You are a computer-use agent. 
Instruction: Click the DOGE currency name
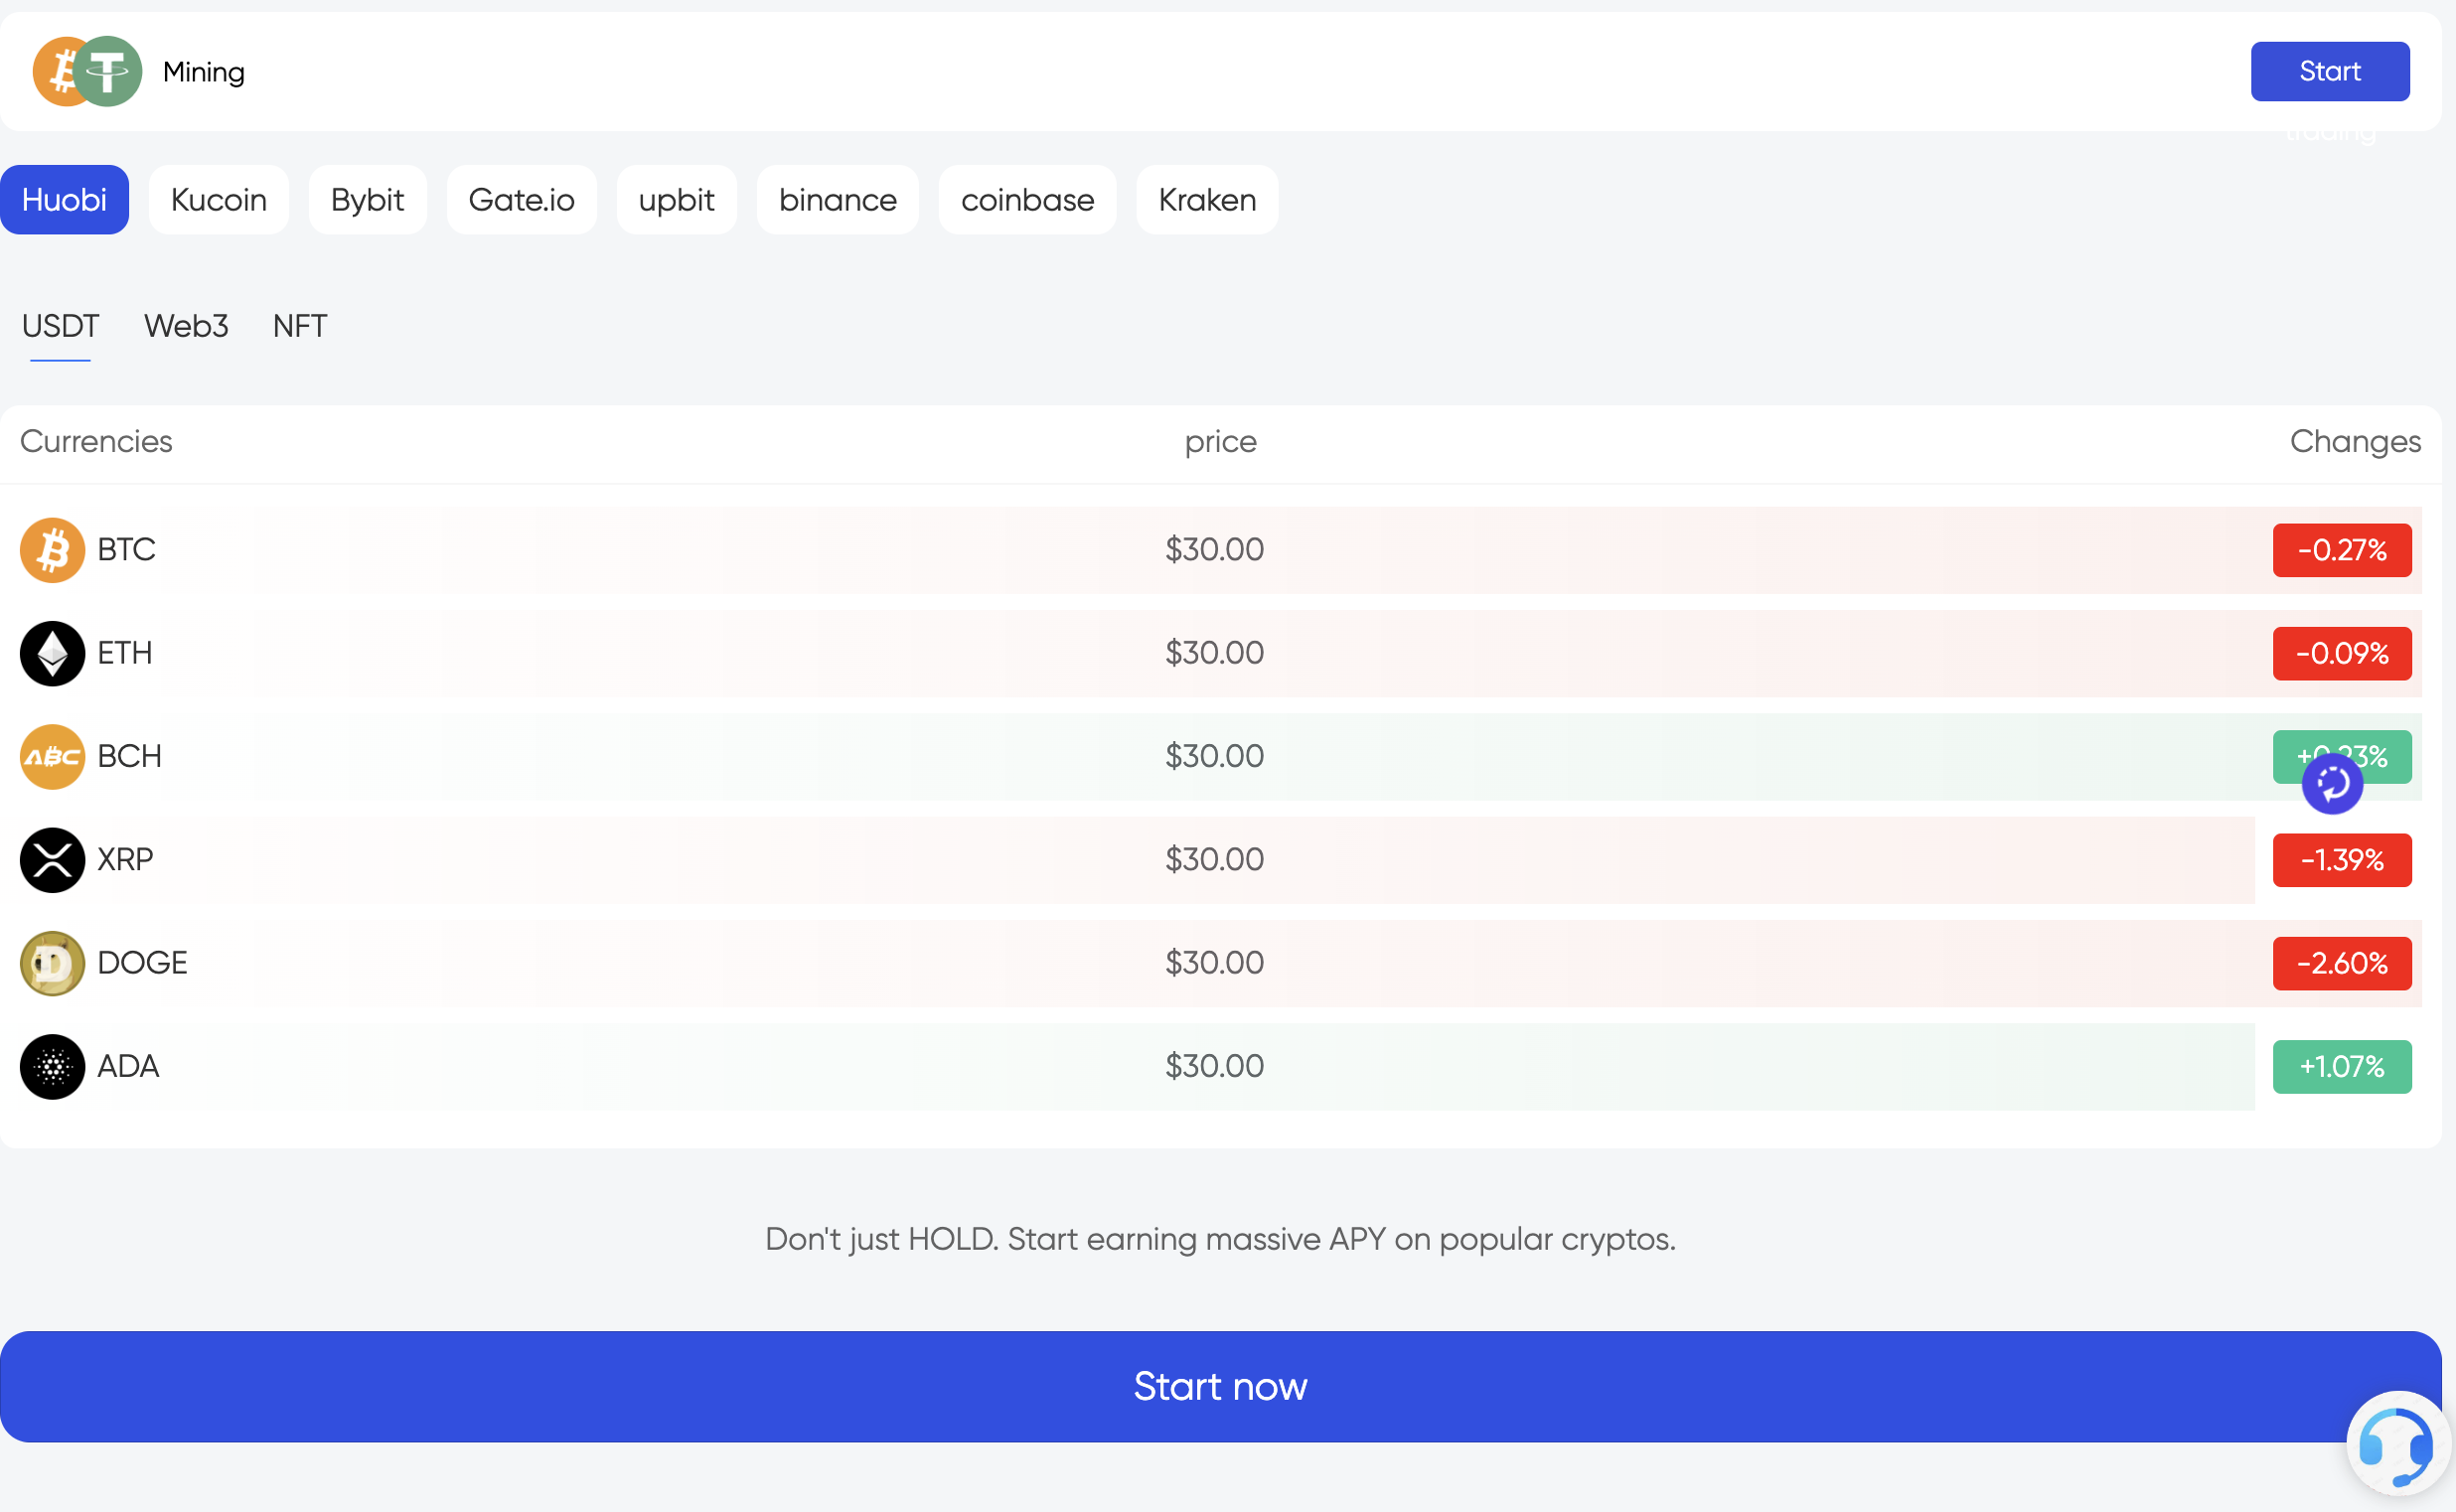[142, 963]
